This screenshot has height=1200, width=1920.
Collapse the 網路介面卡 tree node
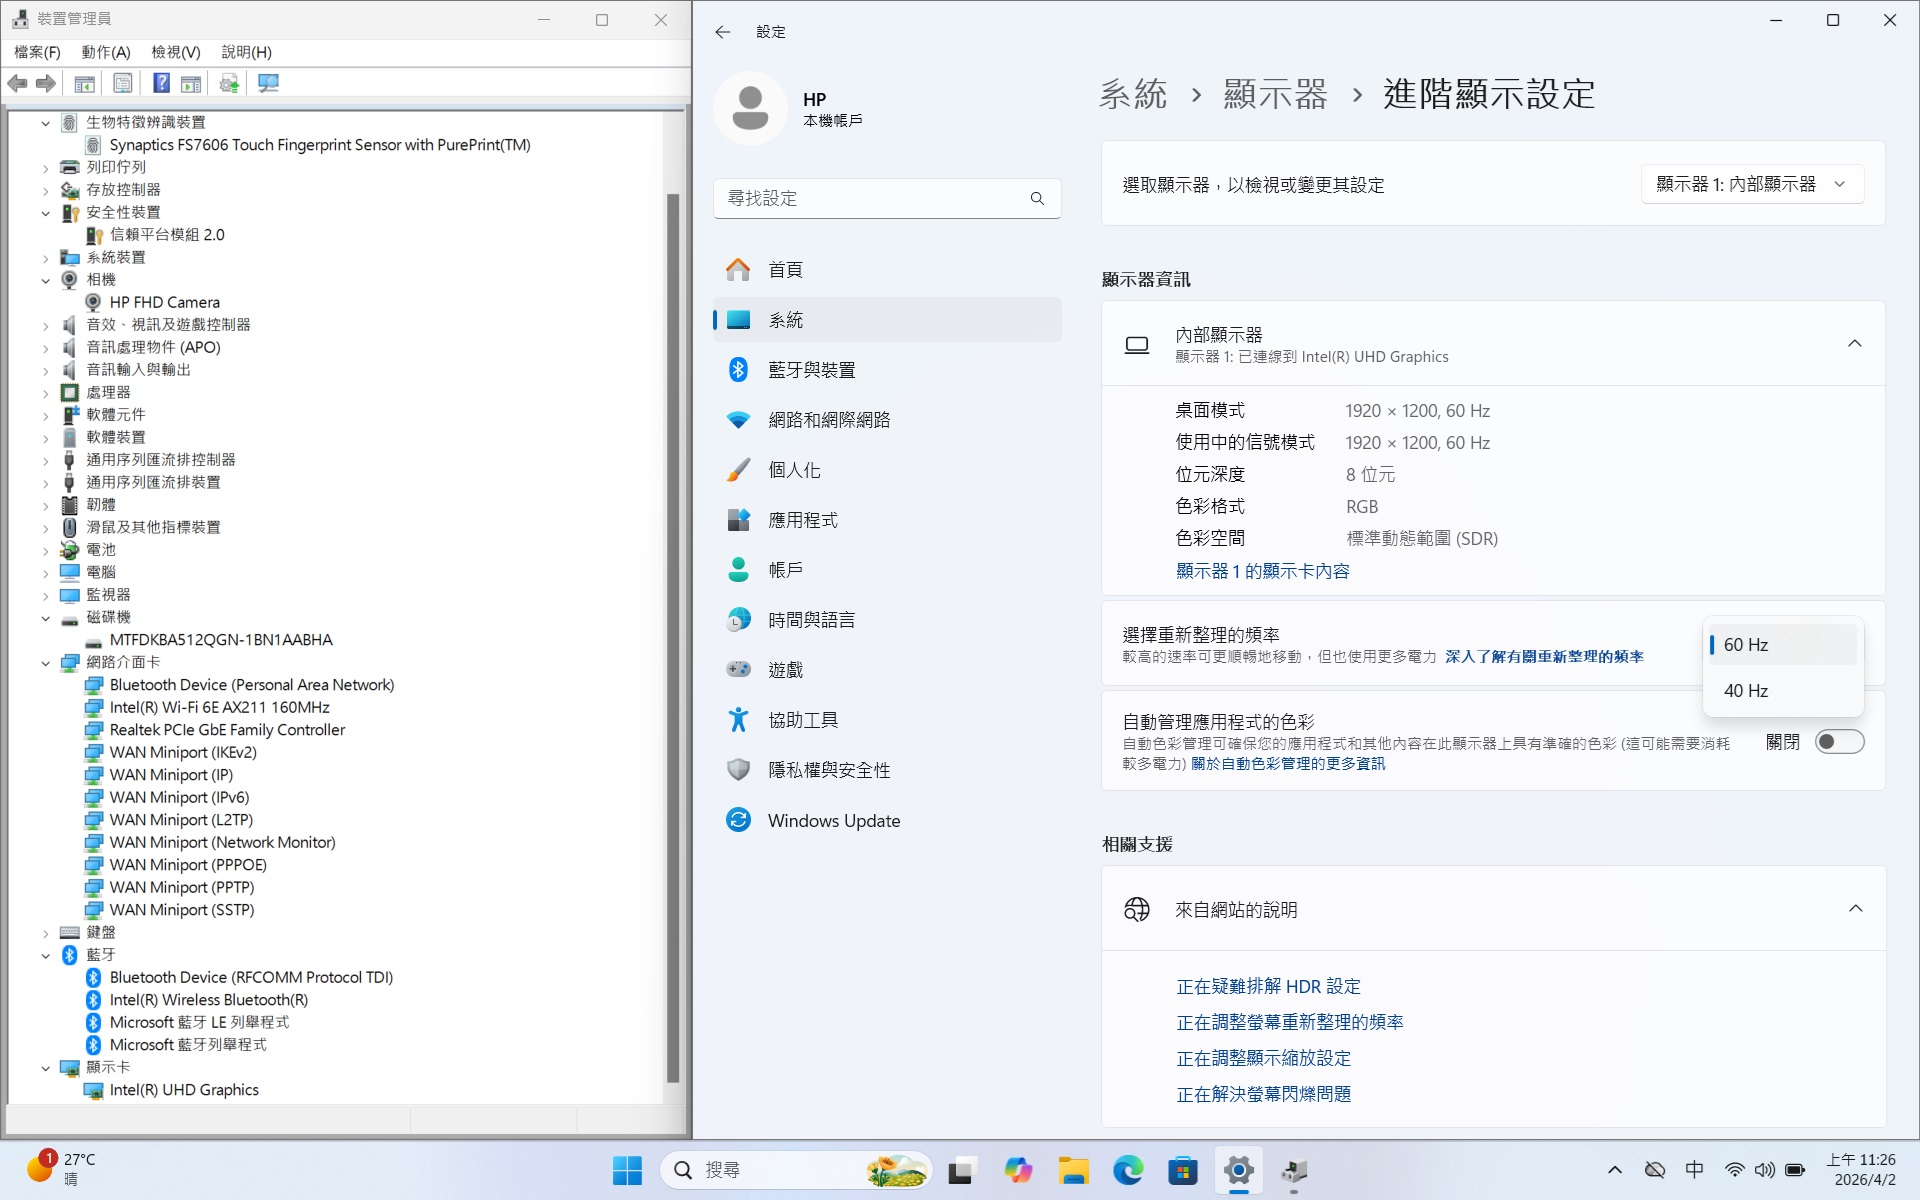coord(45,663)
